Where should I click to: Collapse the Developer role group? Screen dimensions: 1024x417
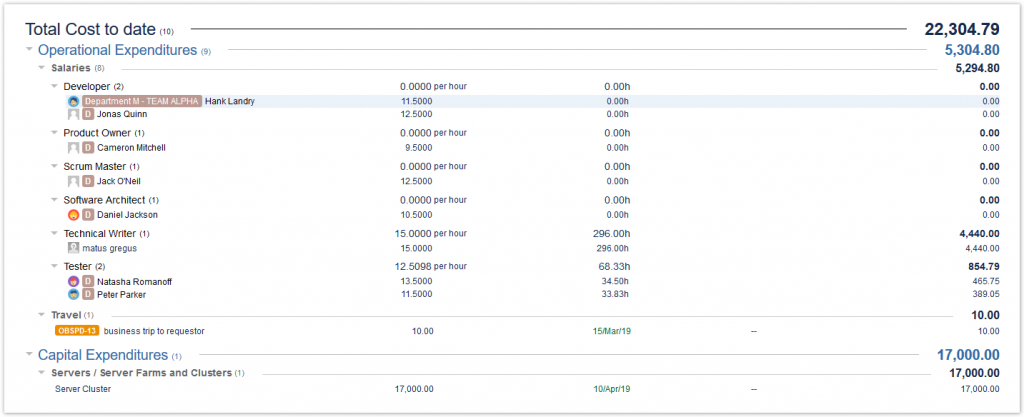(x=54, y=87)
